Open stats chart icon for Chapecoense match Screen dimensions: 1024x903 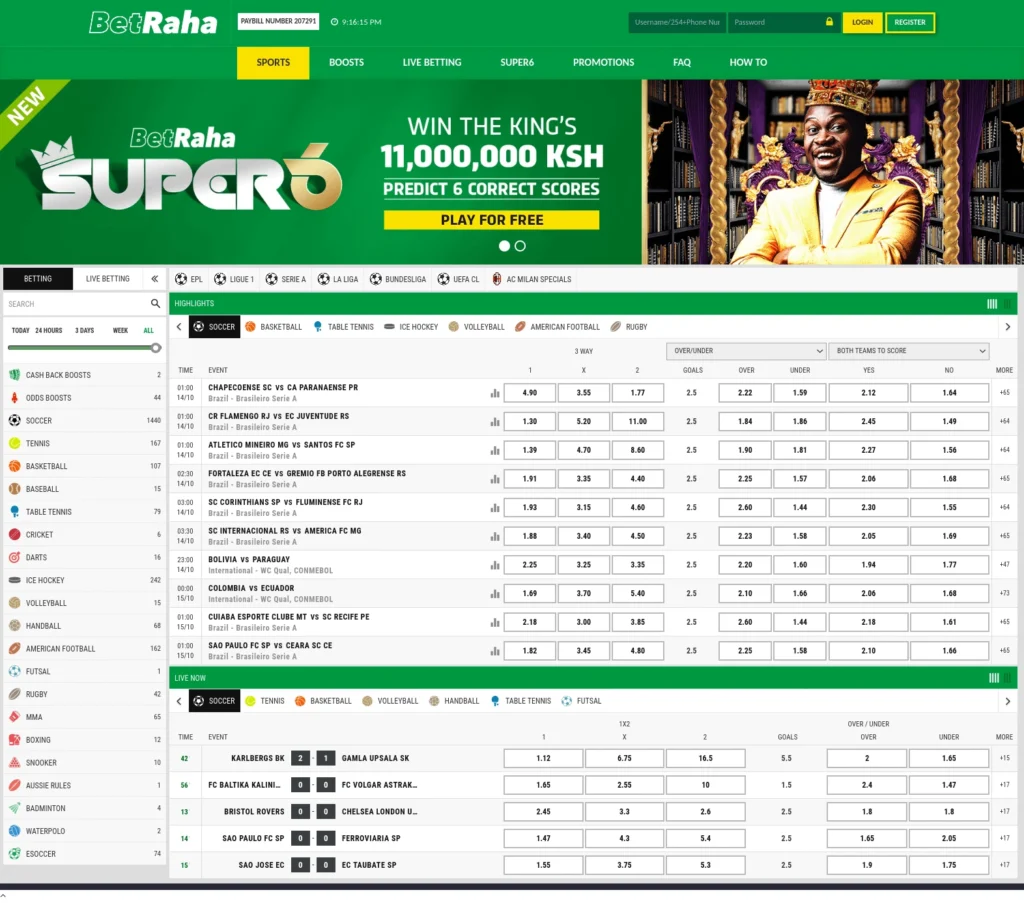(x=495, y=393)
